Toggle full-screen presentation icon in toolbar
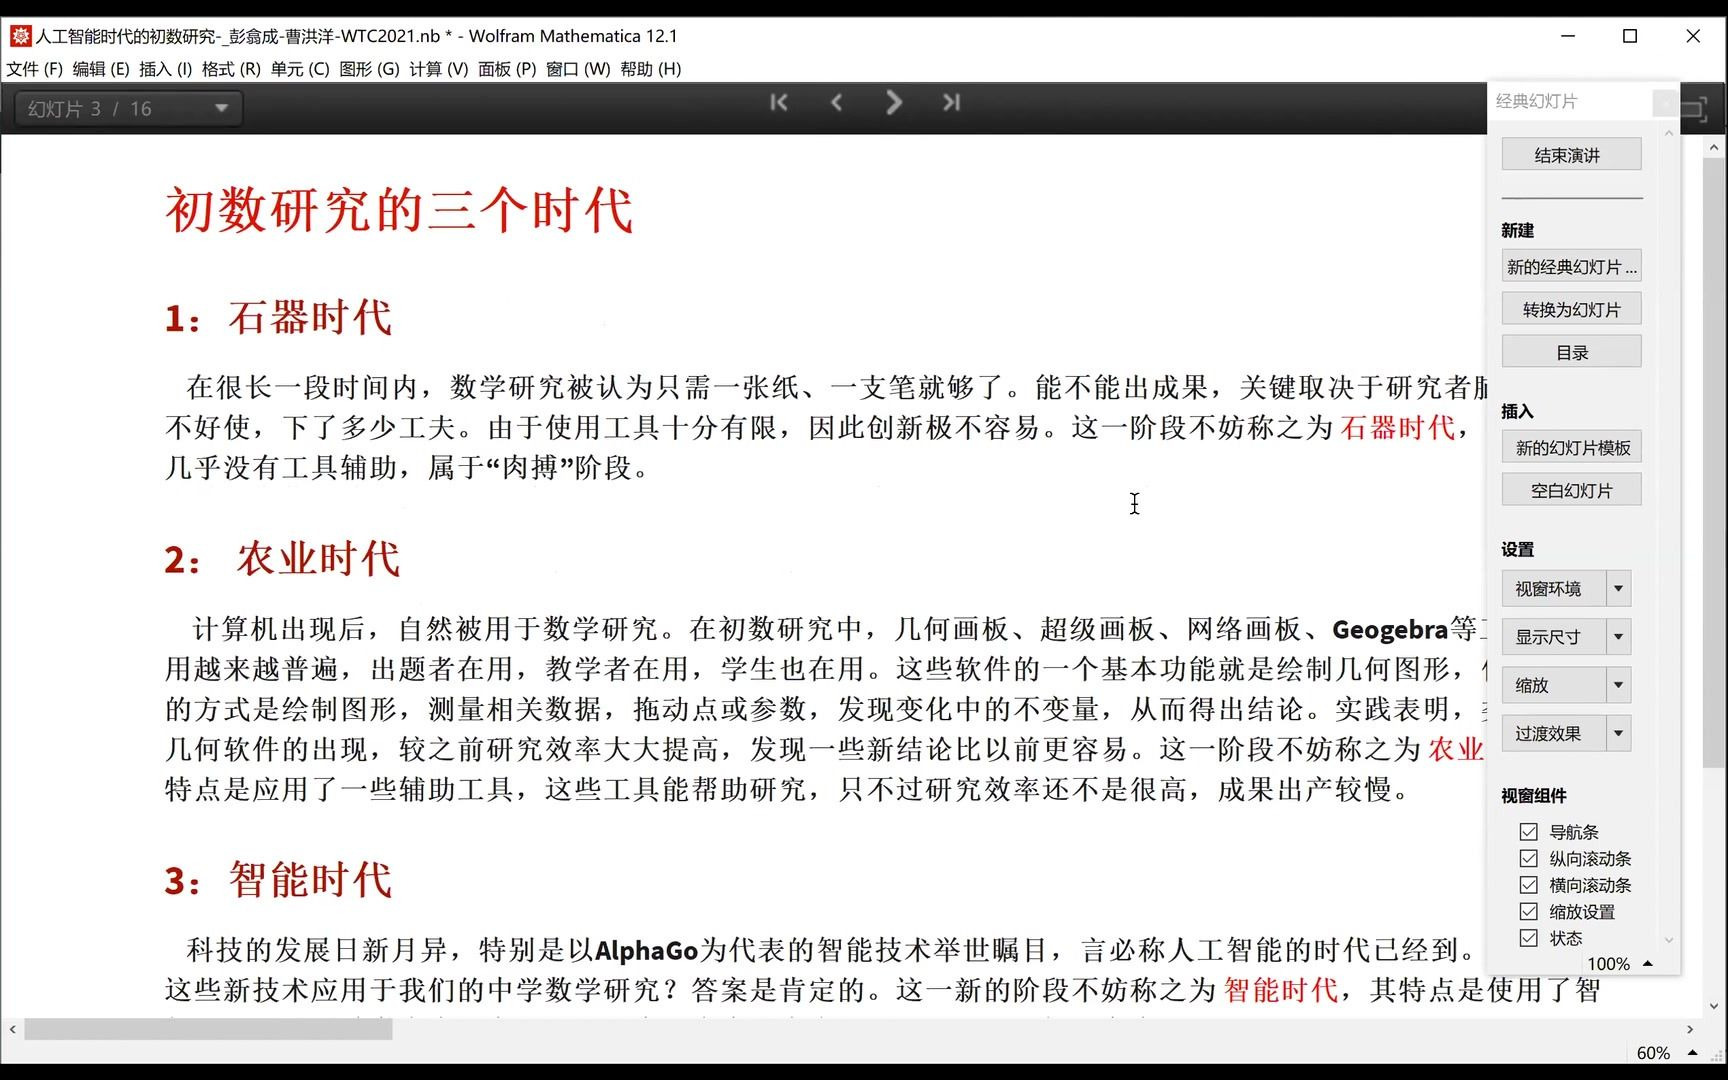 [x=1694, y=109]
